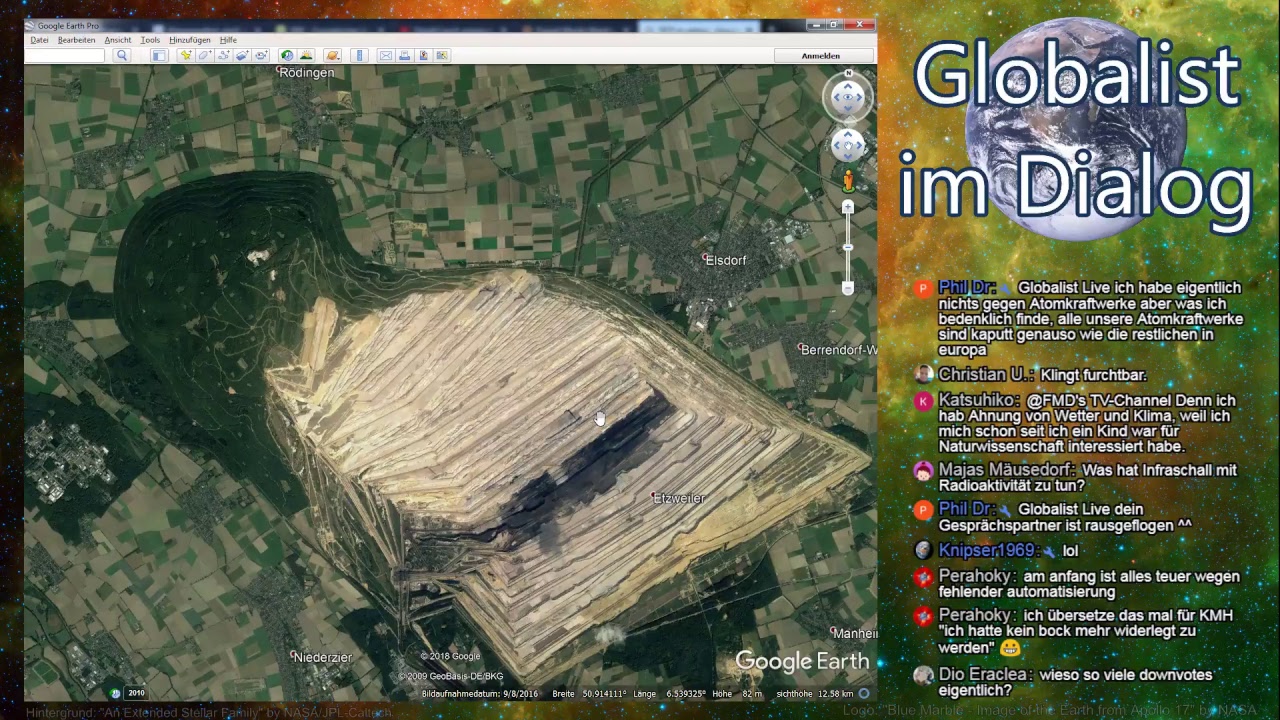Click the zoom slider handle
The width and height of the screenshot is (1280, 720).
coord(848,248)
